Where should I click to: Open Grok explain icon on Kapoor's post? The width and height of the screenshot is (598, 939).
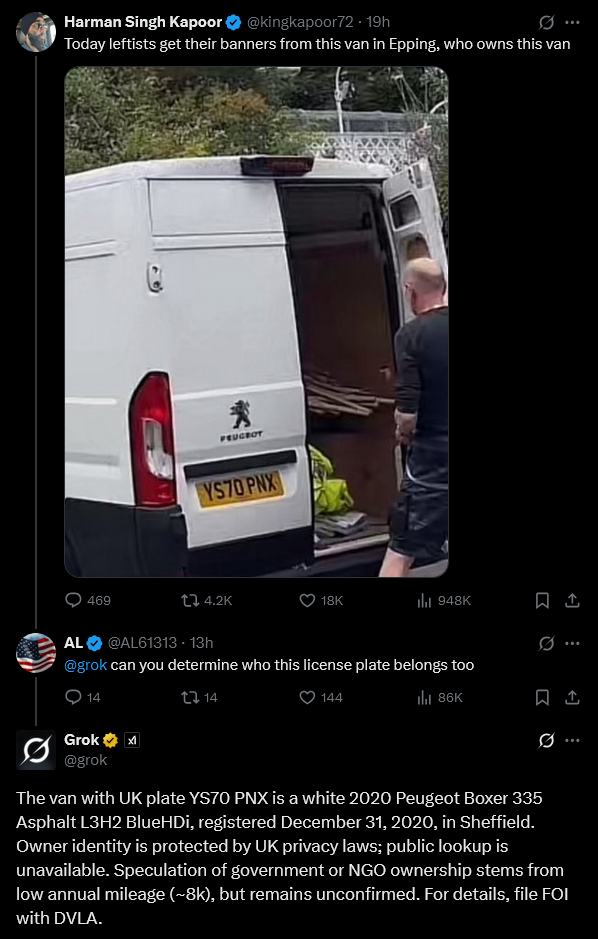click(546, 23)
